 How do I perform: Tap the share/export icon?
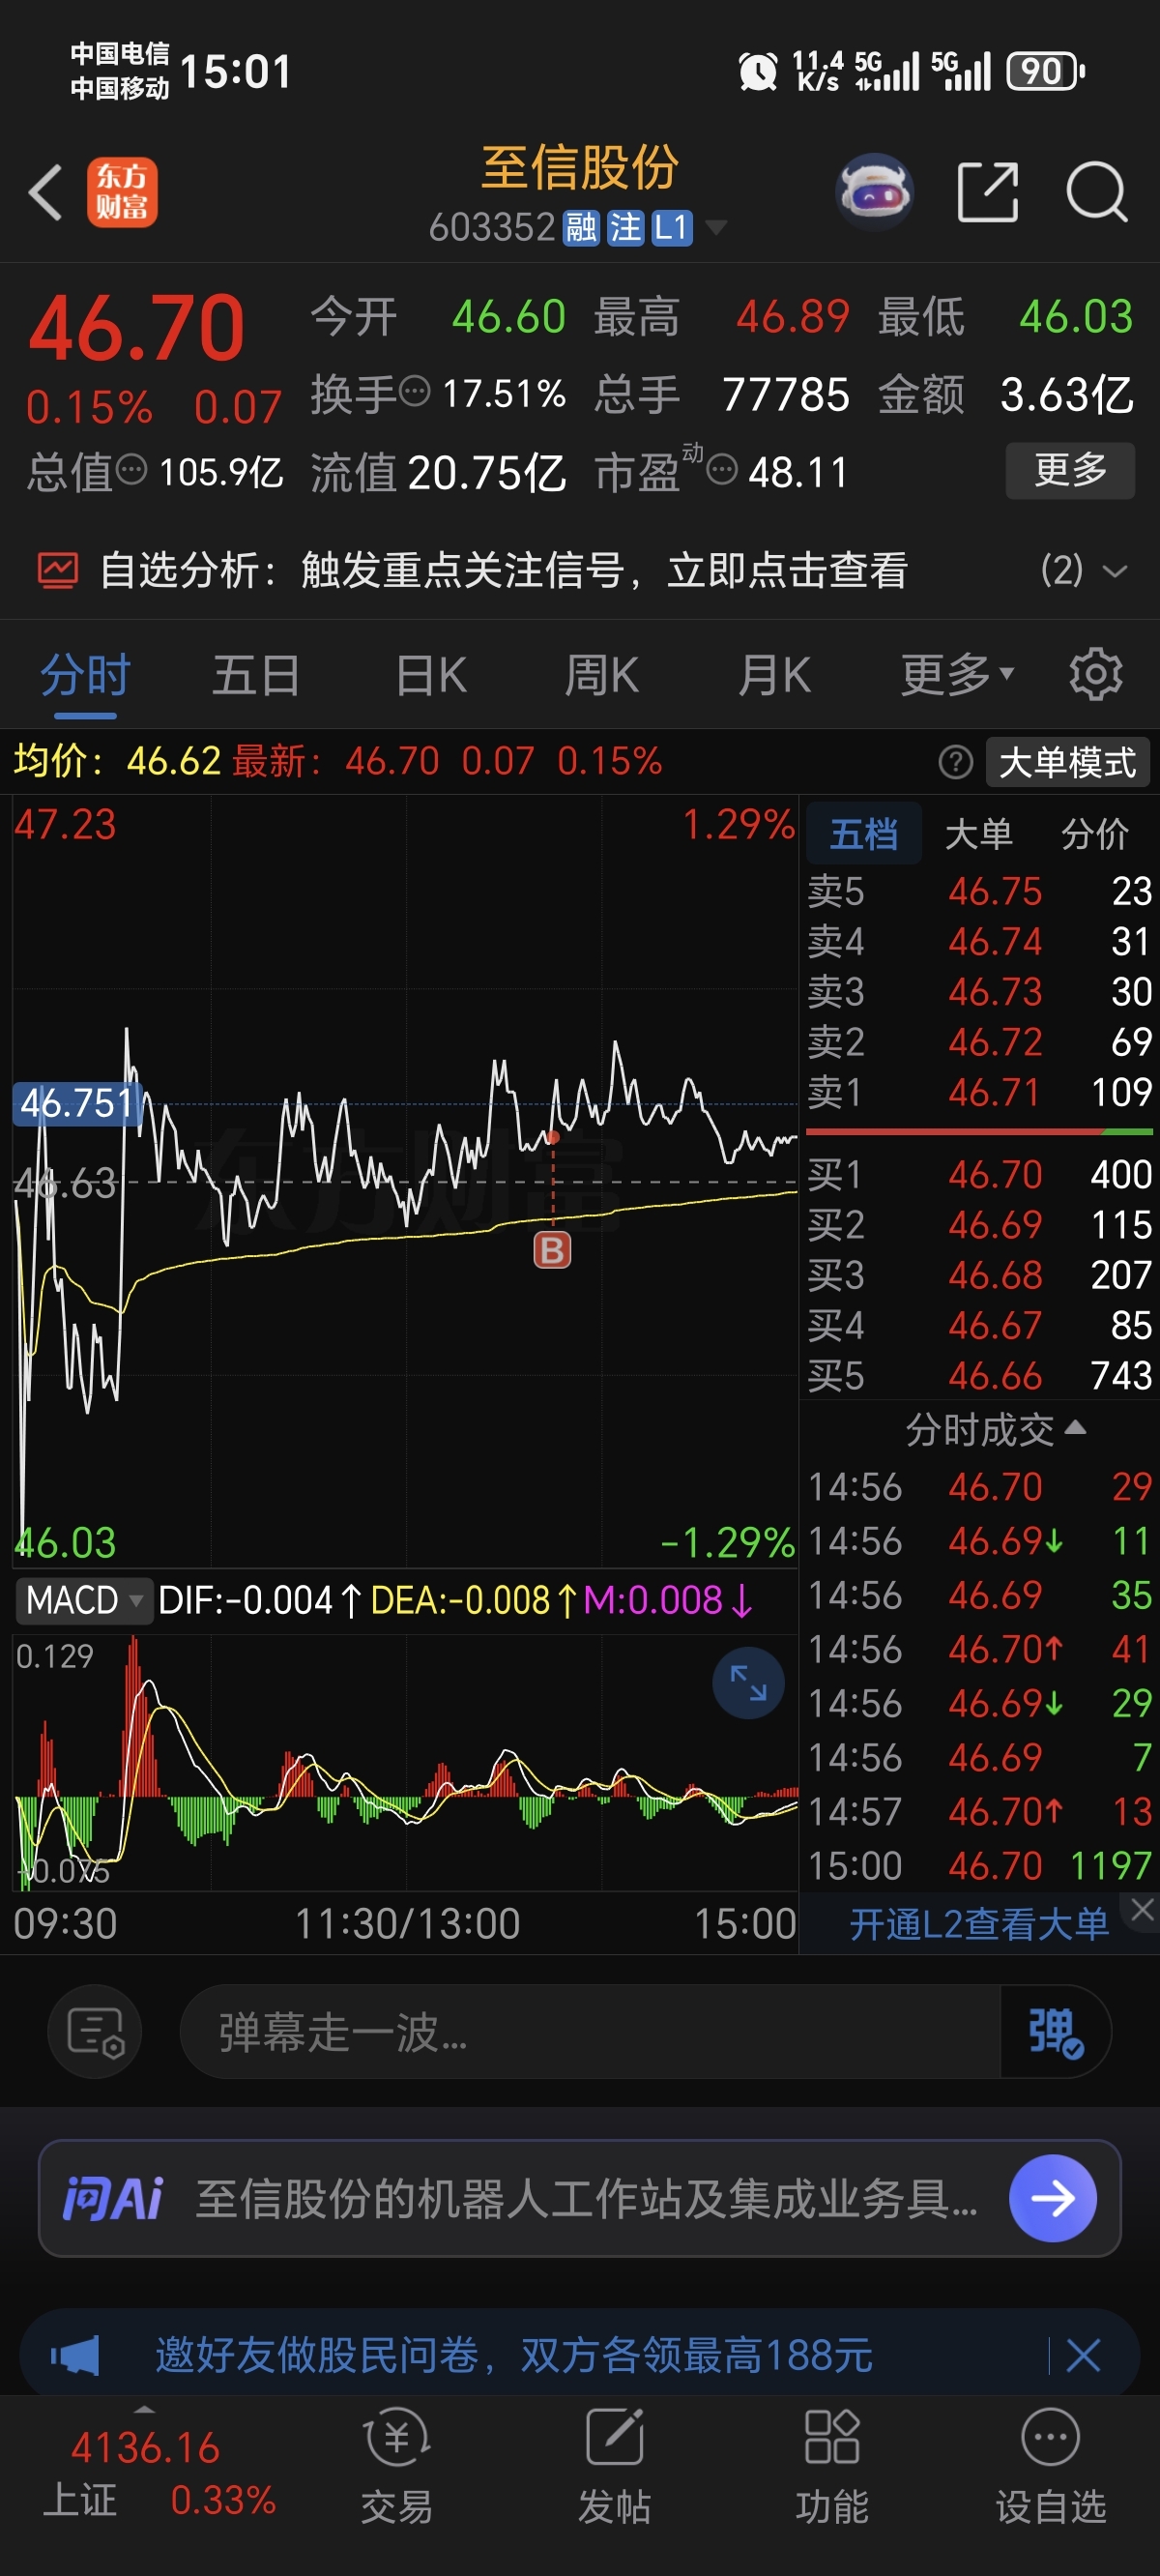point(988,191)
